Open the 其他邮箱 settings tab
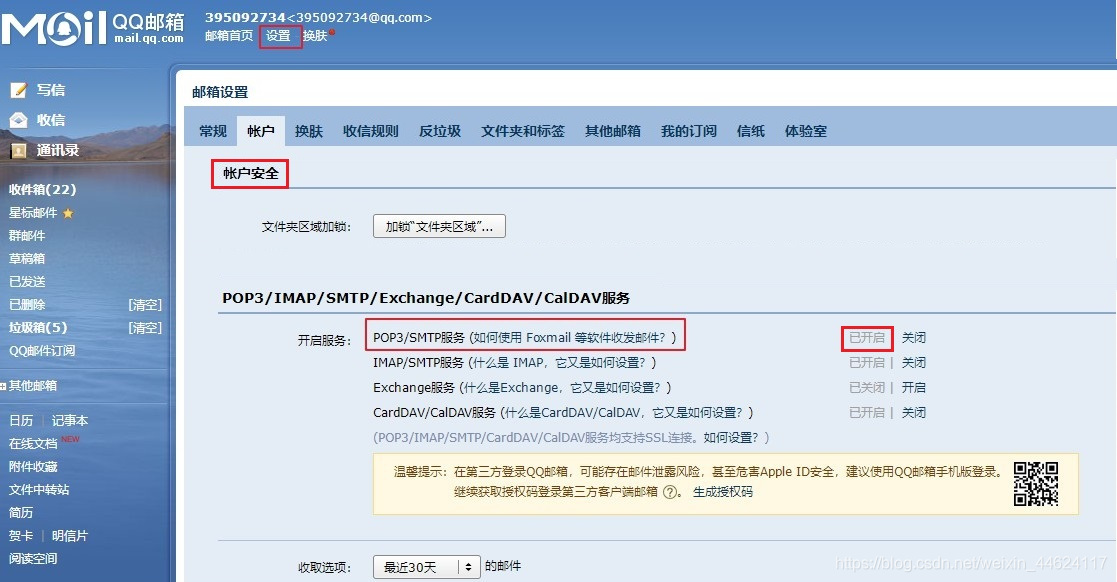 [613, 131]
